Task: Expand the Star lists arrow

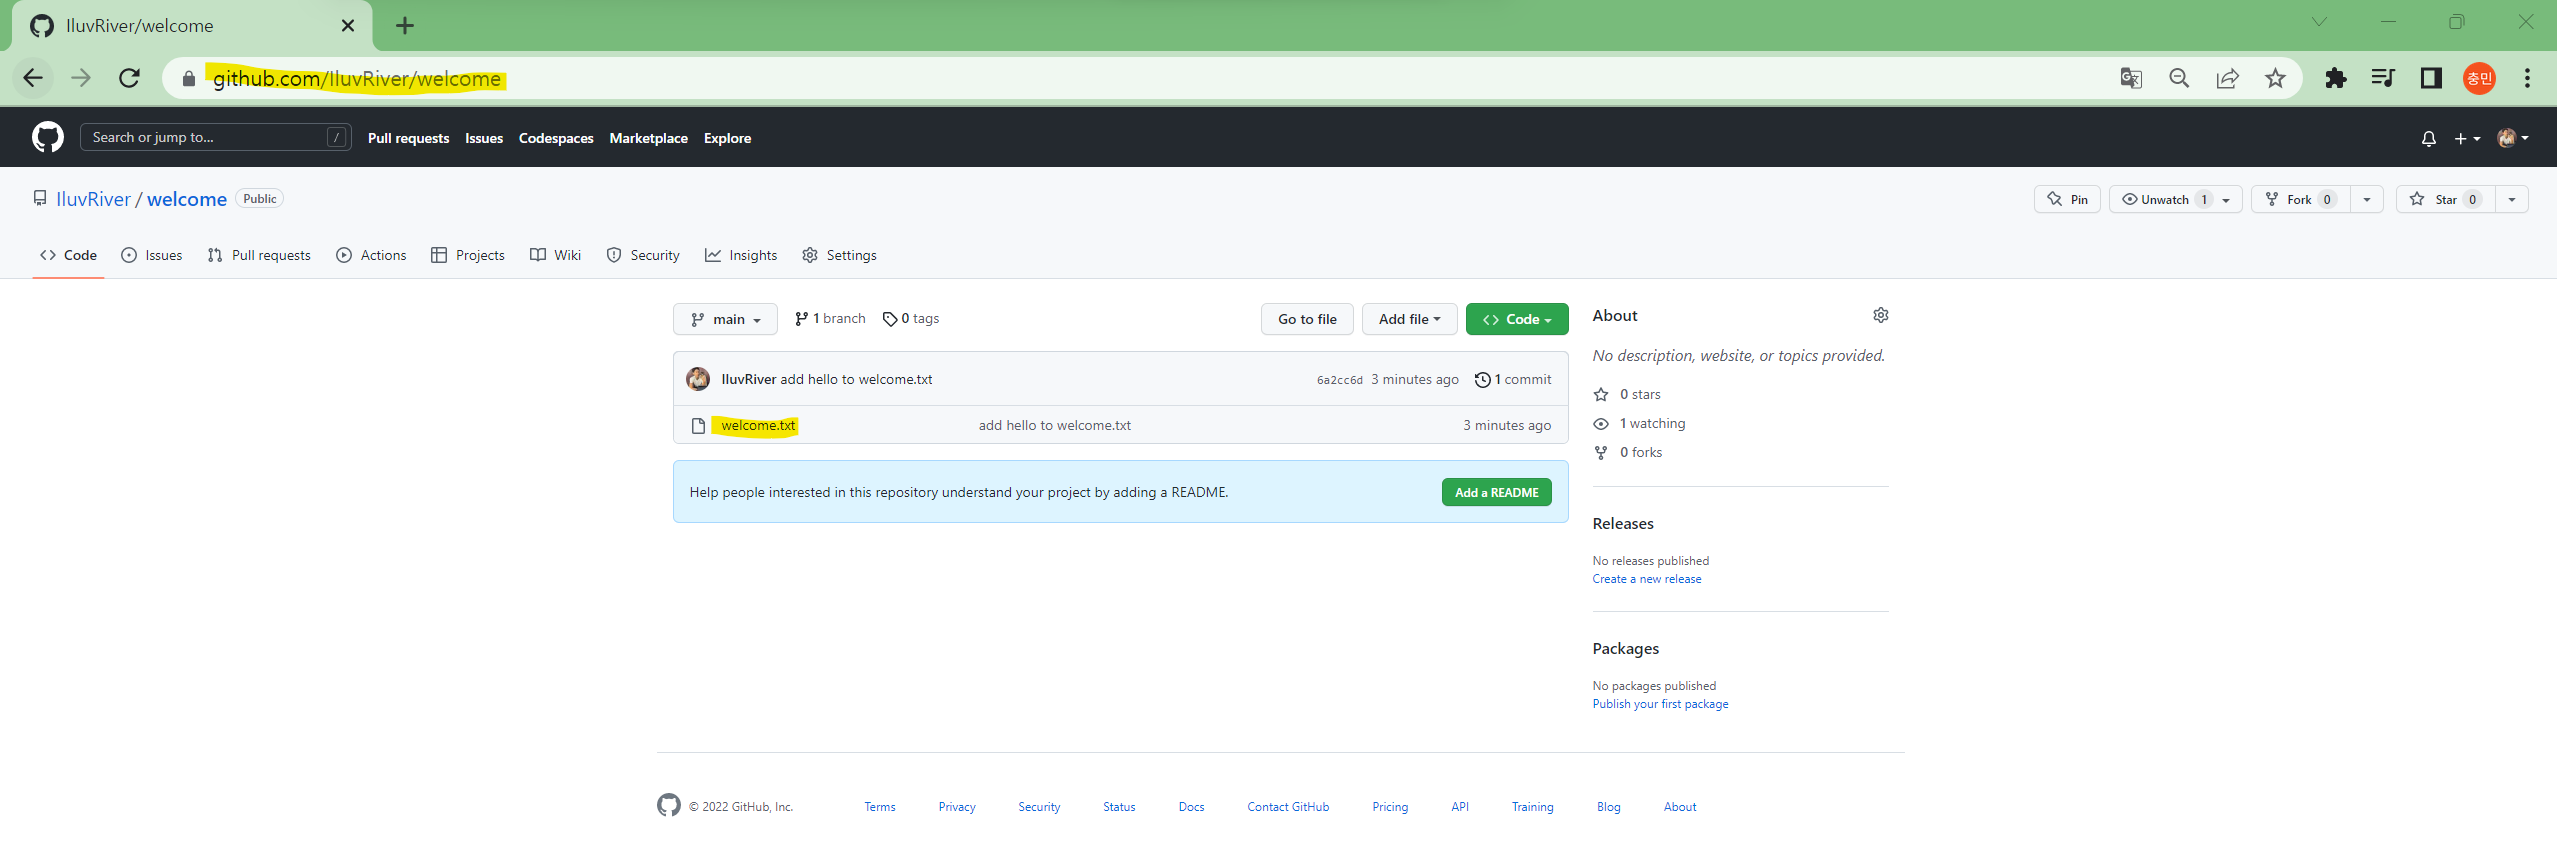Action: coord(2511,200)
